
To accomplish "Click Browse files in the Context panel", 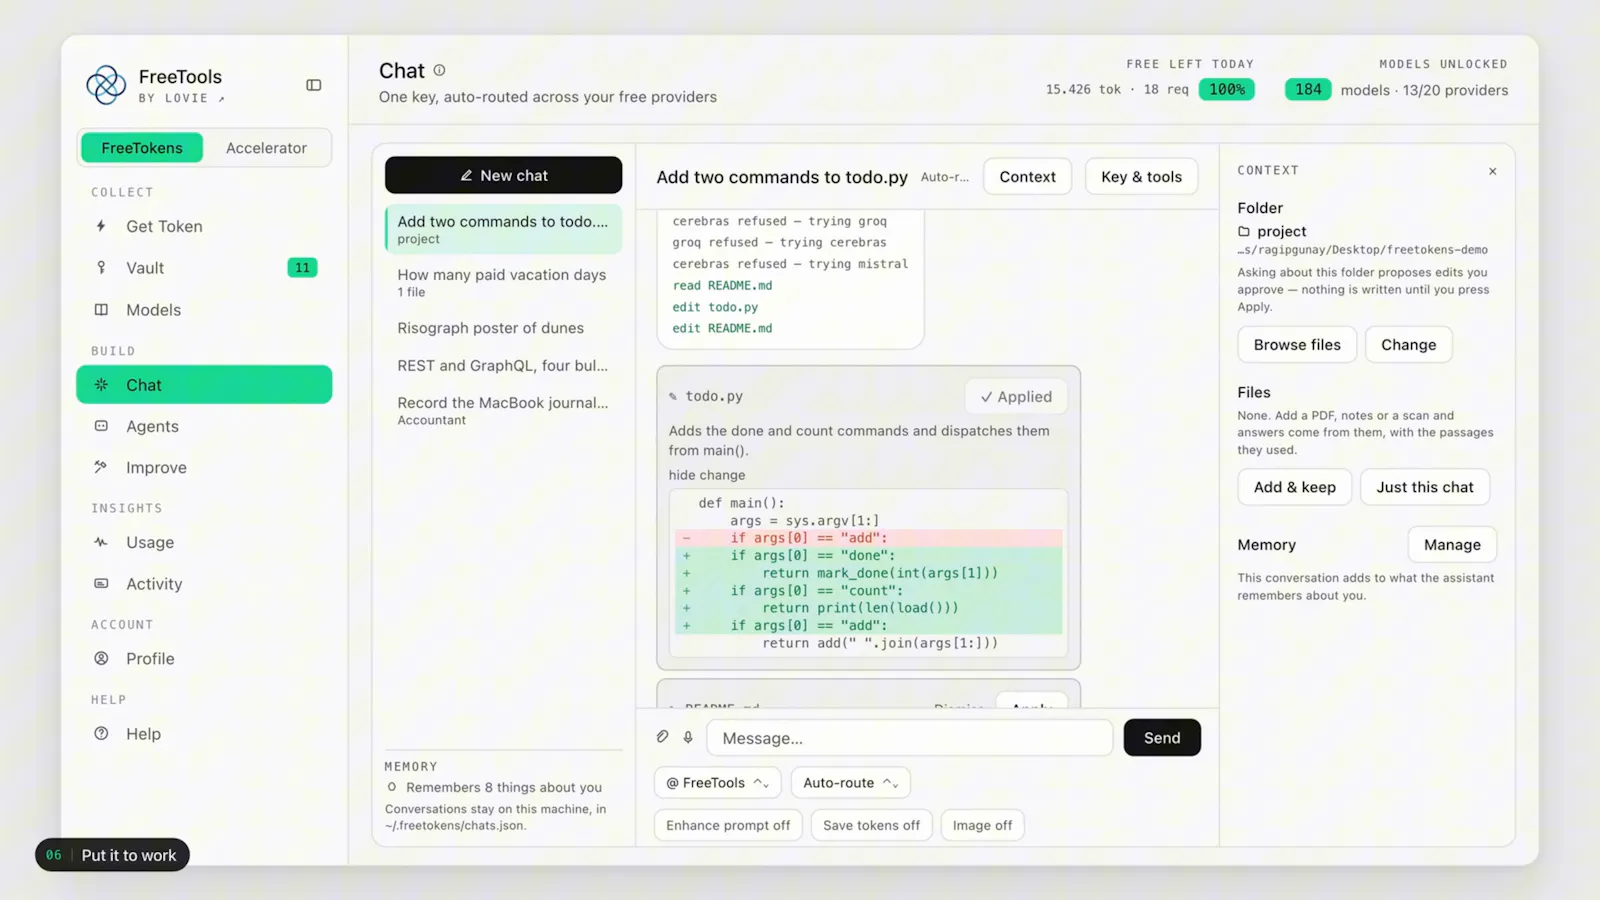I will click(x=1297, y=344).
